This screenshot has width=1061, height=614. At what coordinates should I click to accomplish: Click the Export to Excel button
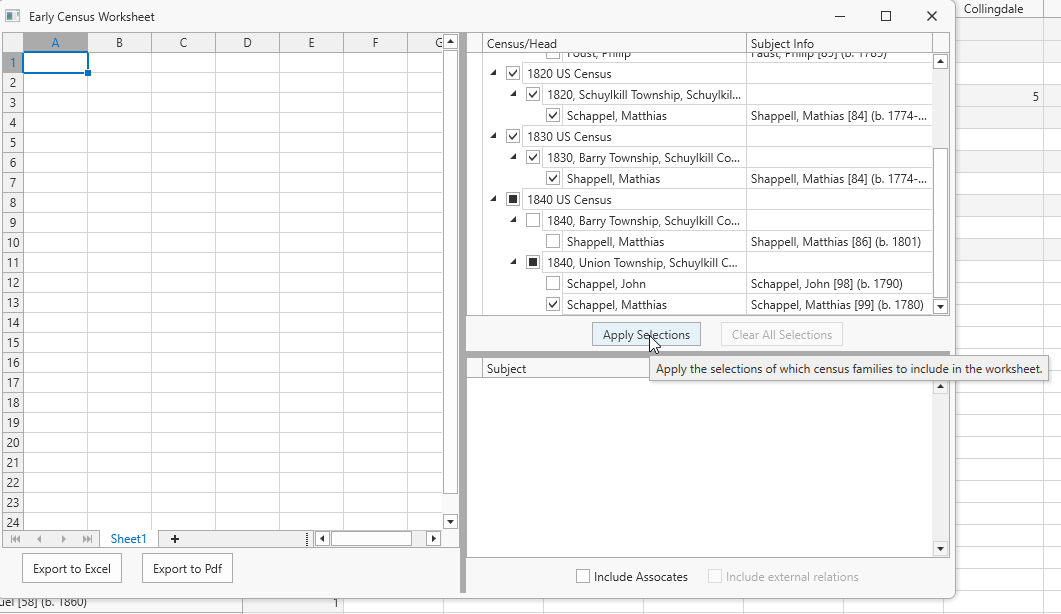71,569
